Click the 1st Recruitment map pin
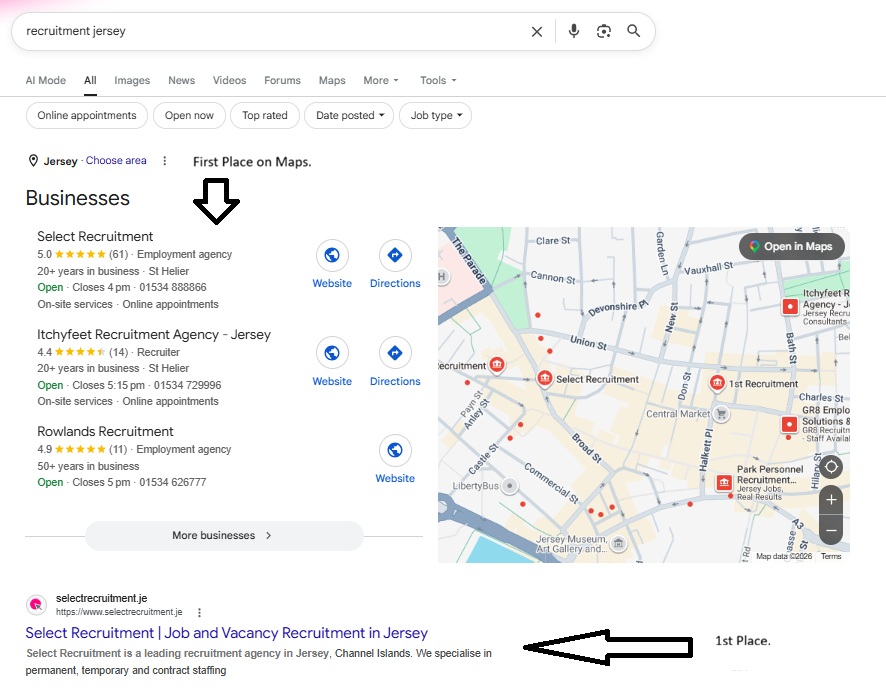The height and width of the screenshot is (693, 886). tap(717, 383)
